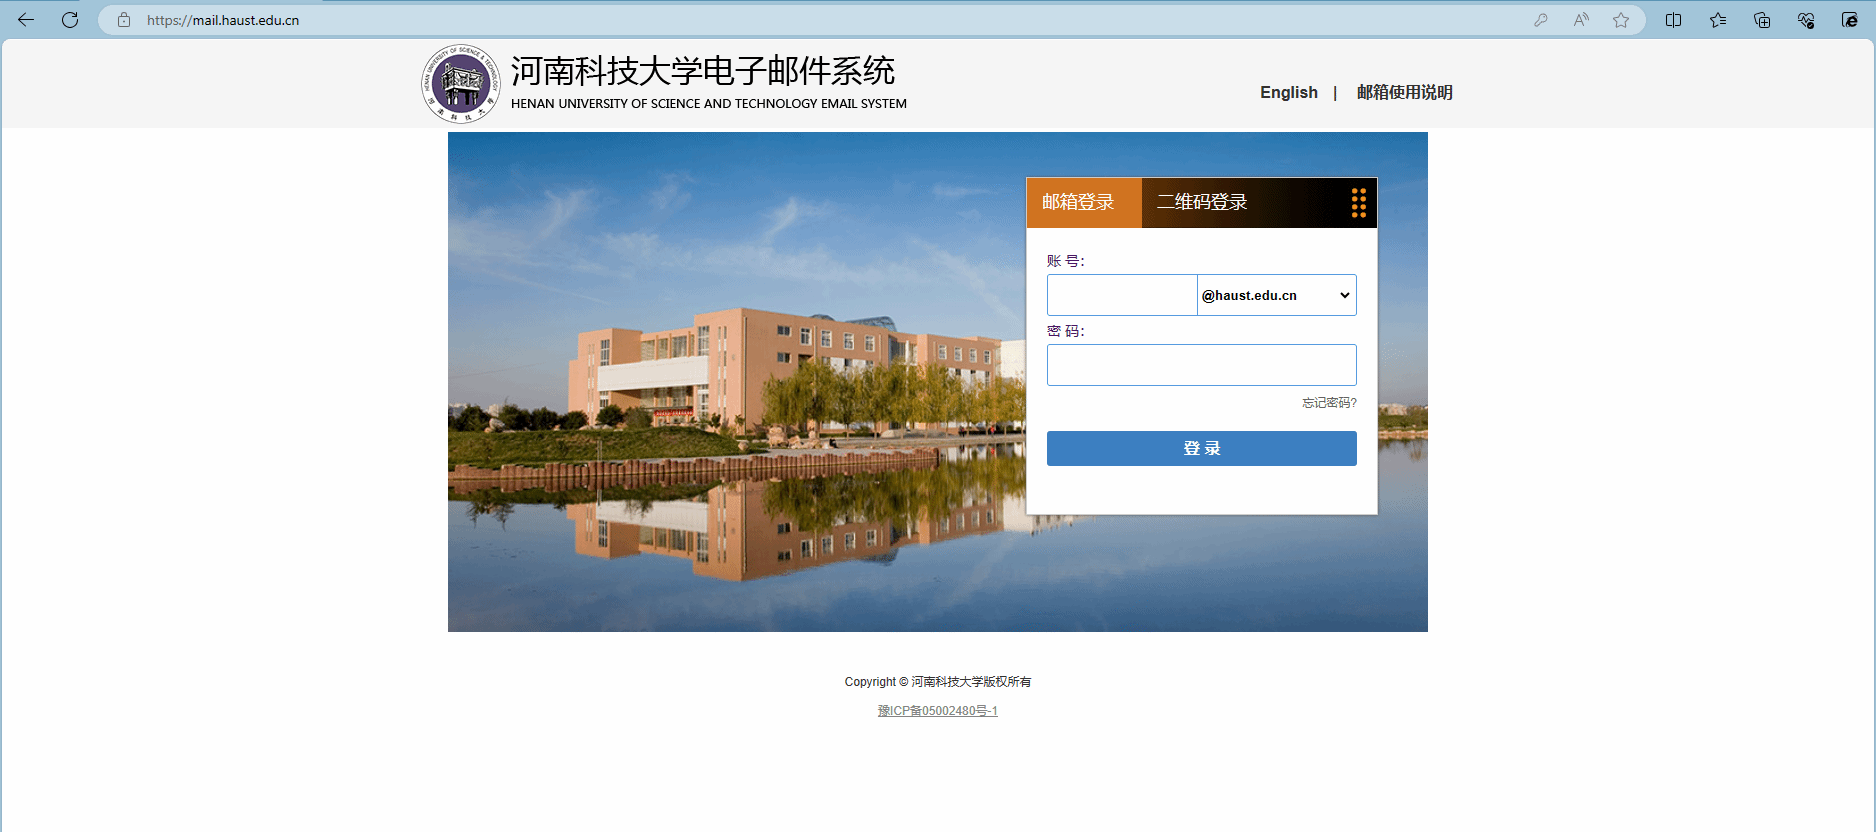Image resolution: width=1876 pixels, height=832 pixels.
Task: Click the orange dots grid icon
Action: tap(1358, 203)
